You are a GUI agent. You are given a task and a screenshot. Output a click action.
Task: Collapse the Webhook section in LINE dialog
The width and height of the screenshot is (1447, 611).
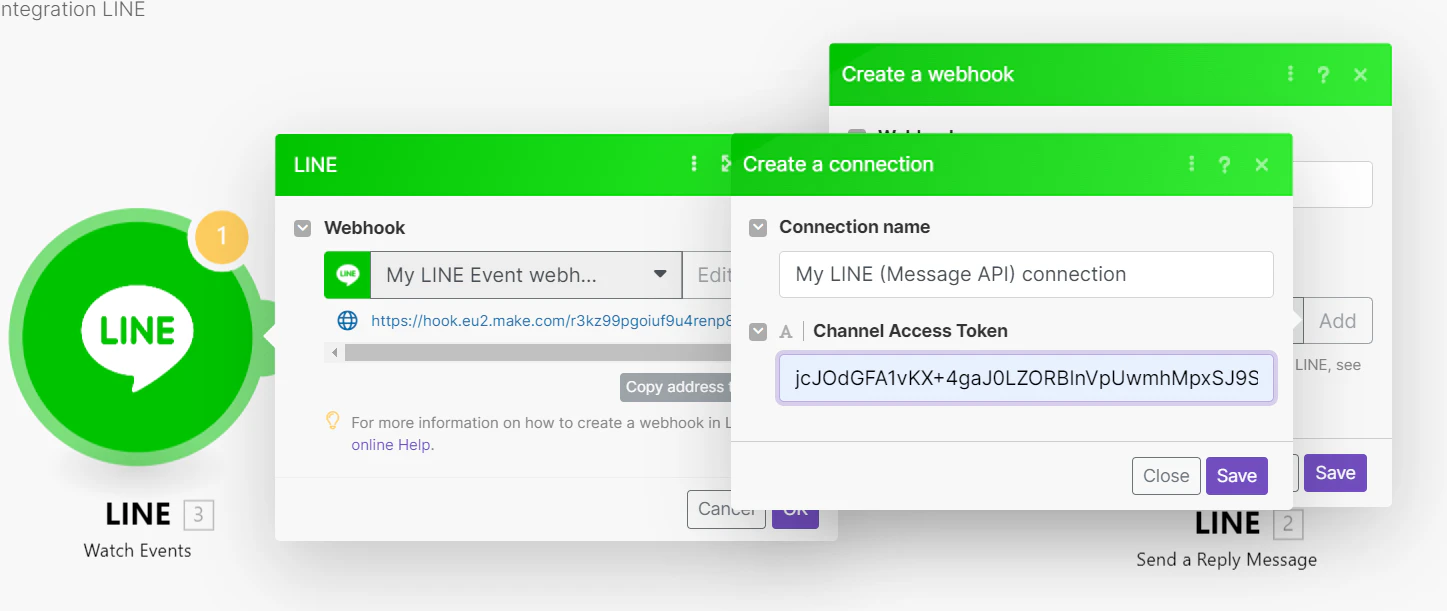pos(302,228)
